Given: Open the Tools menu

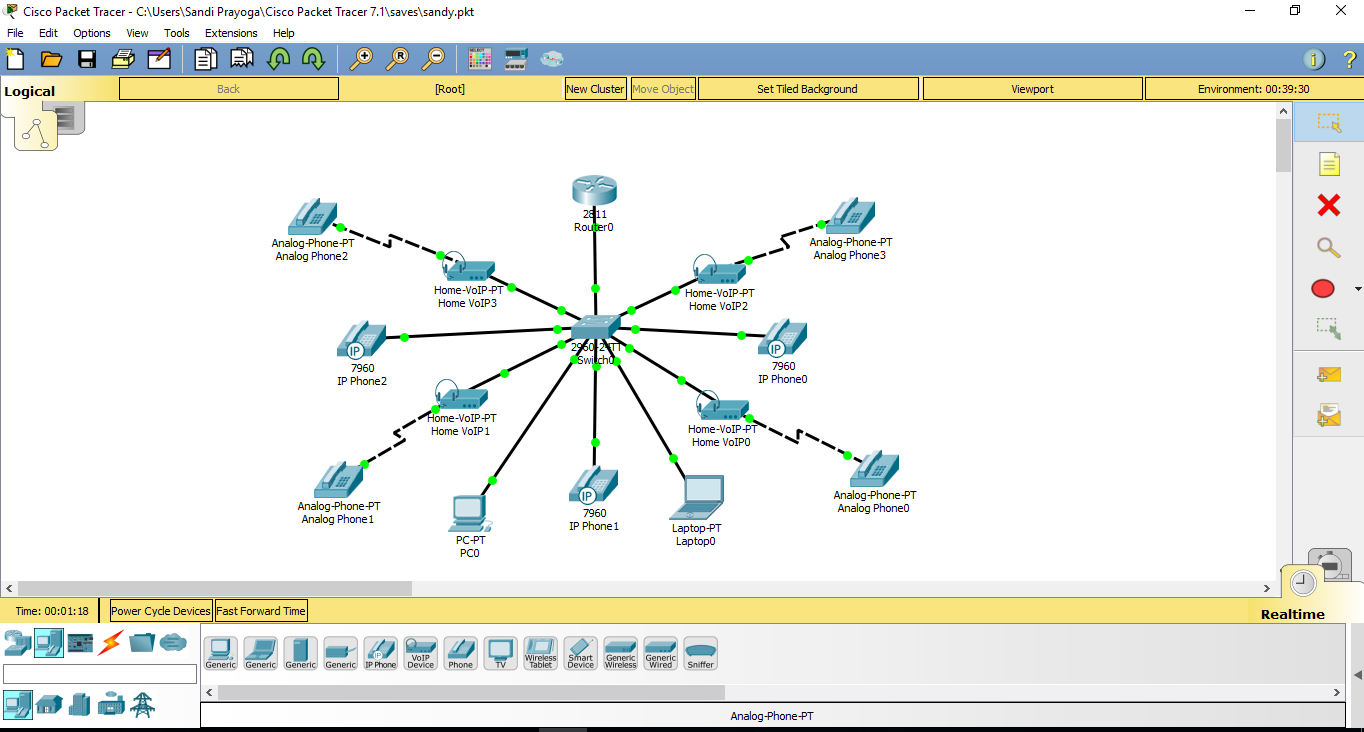Looking at the screenshot, I should [x=177, y=33].
